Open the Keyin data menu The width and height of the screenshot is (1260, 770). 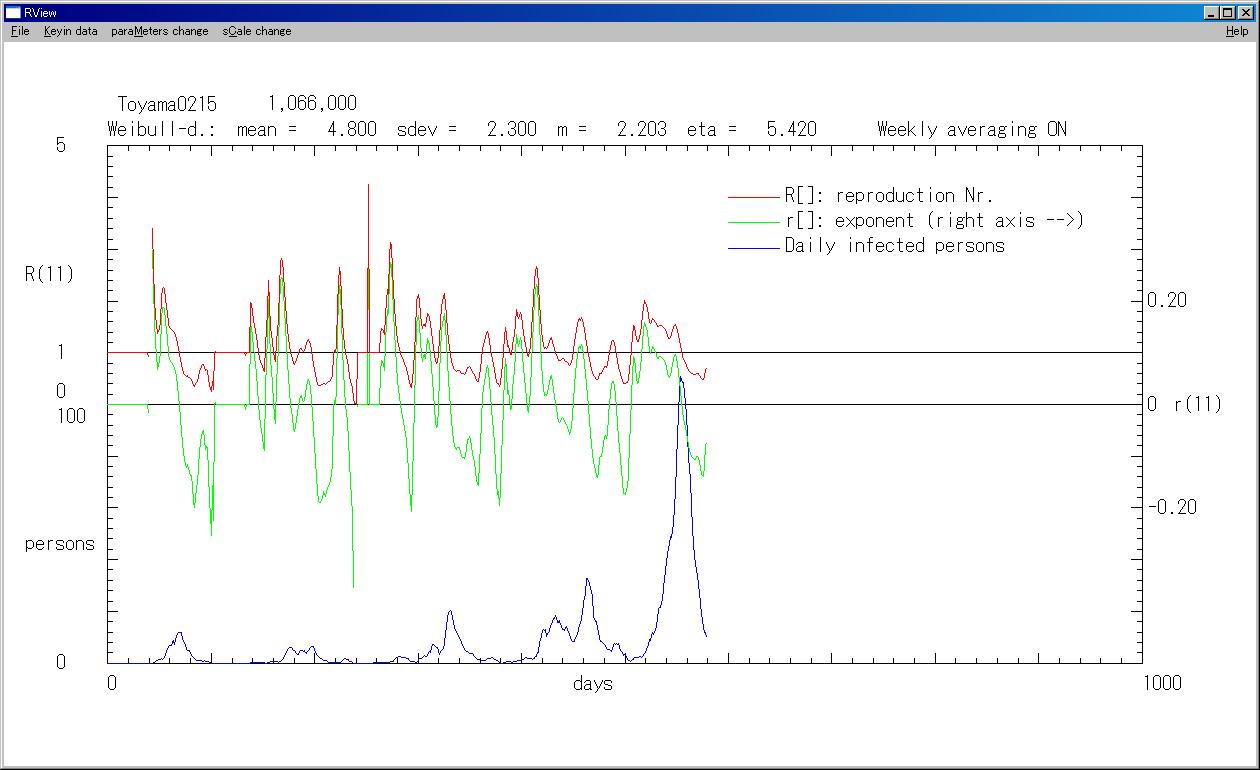point(70,31)
